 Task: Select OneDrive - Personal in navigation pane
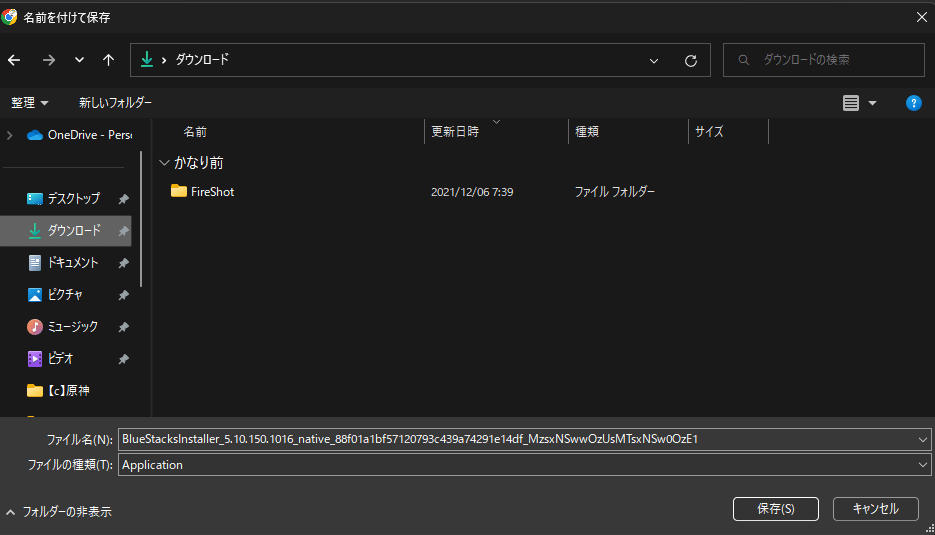(x=79, y=135)
